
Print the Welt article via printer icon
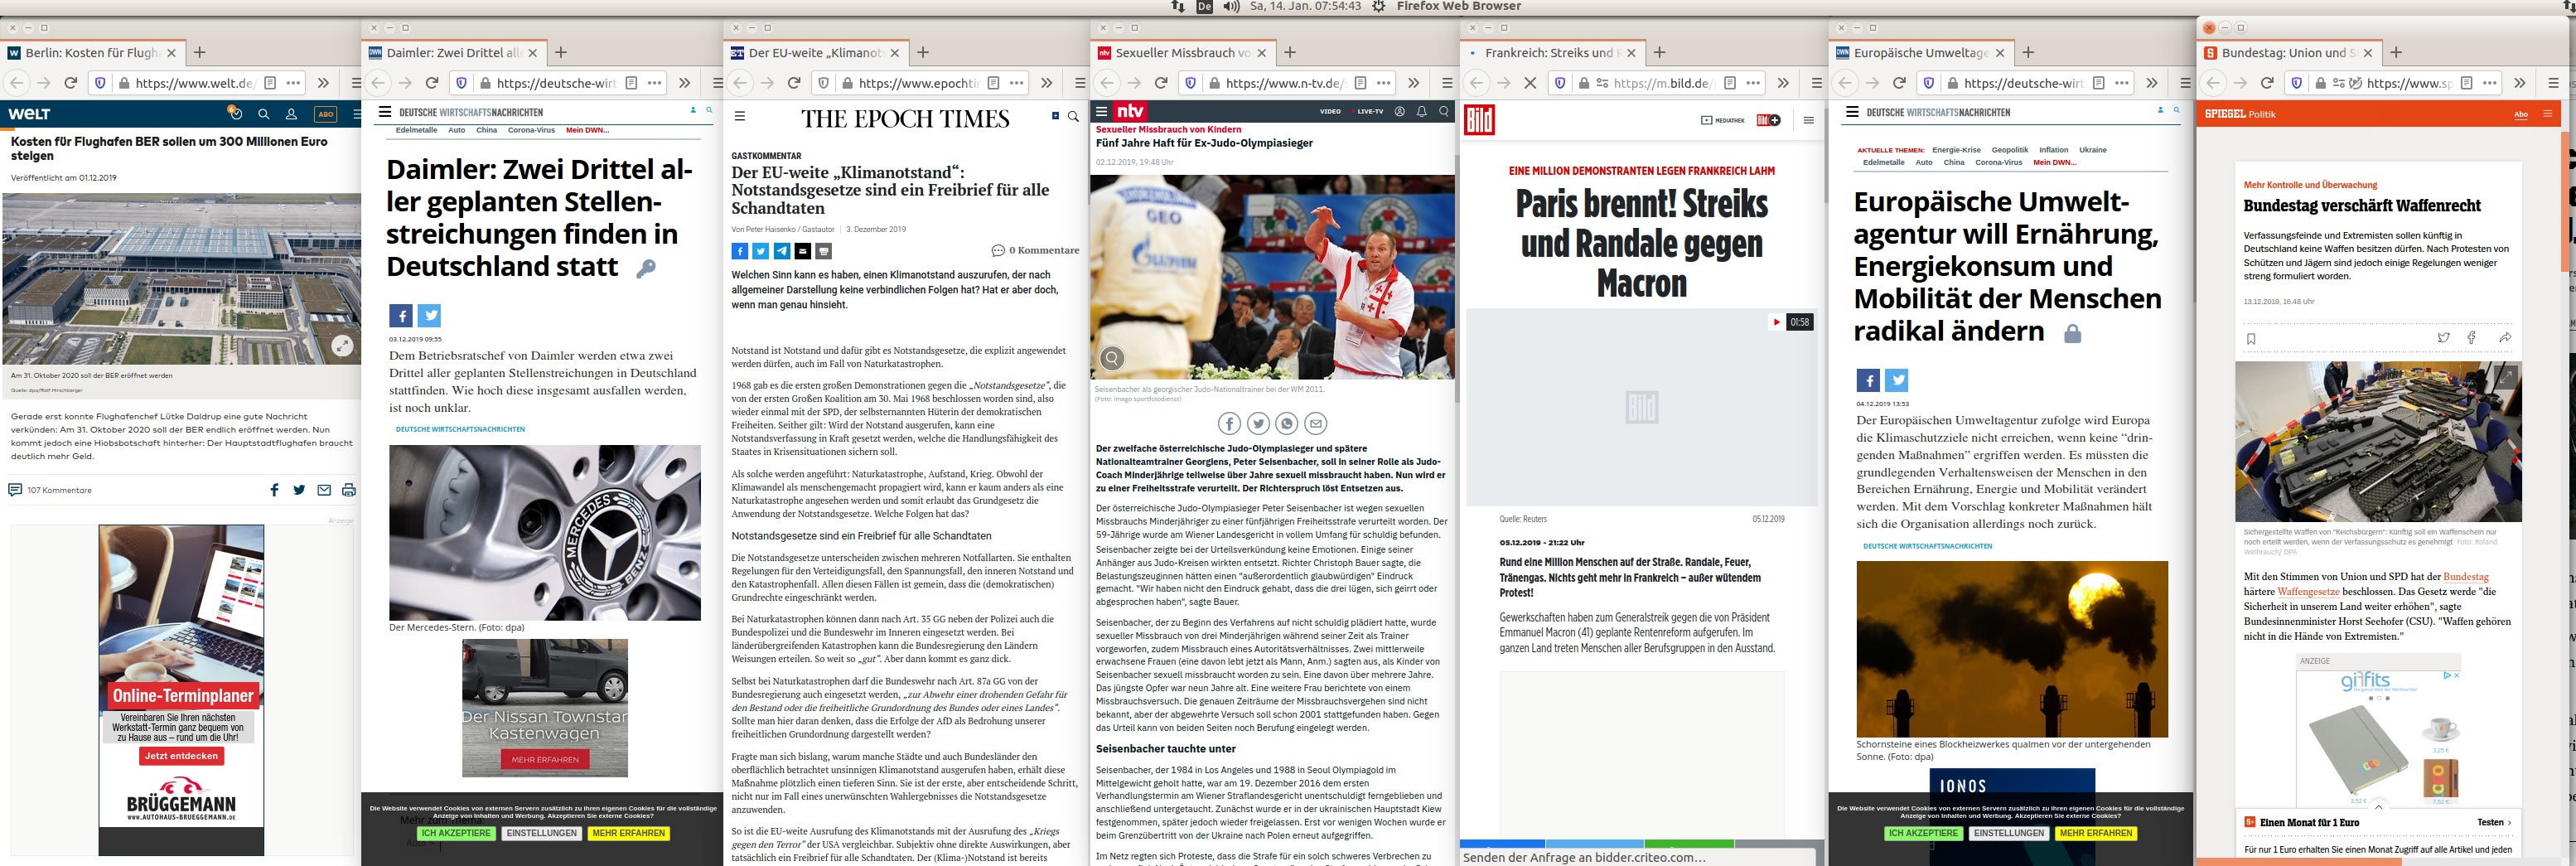[x=349, y=490]
